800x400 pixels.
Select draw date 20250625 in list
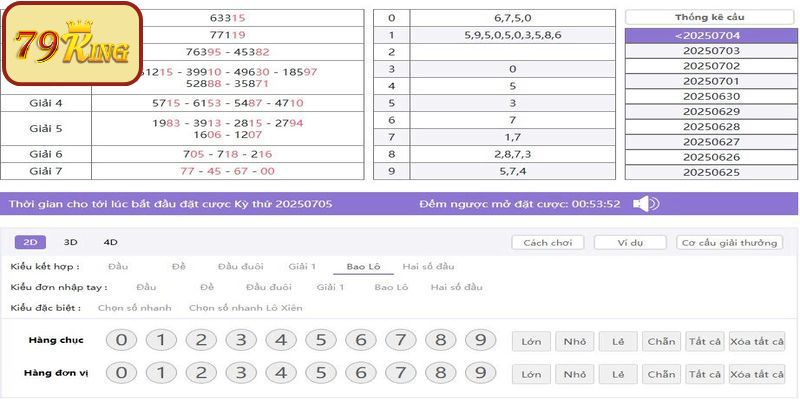711,172
